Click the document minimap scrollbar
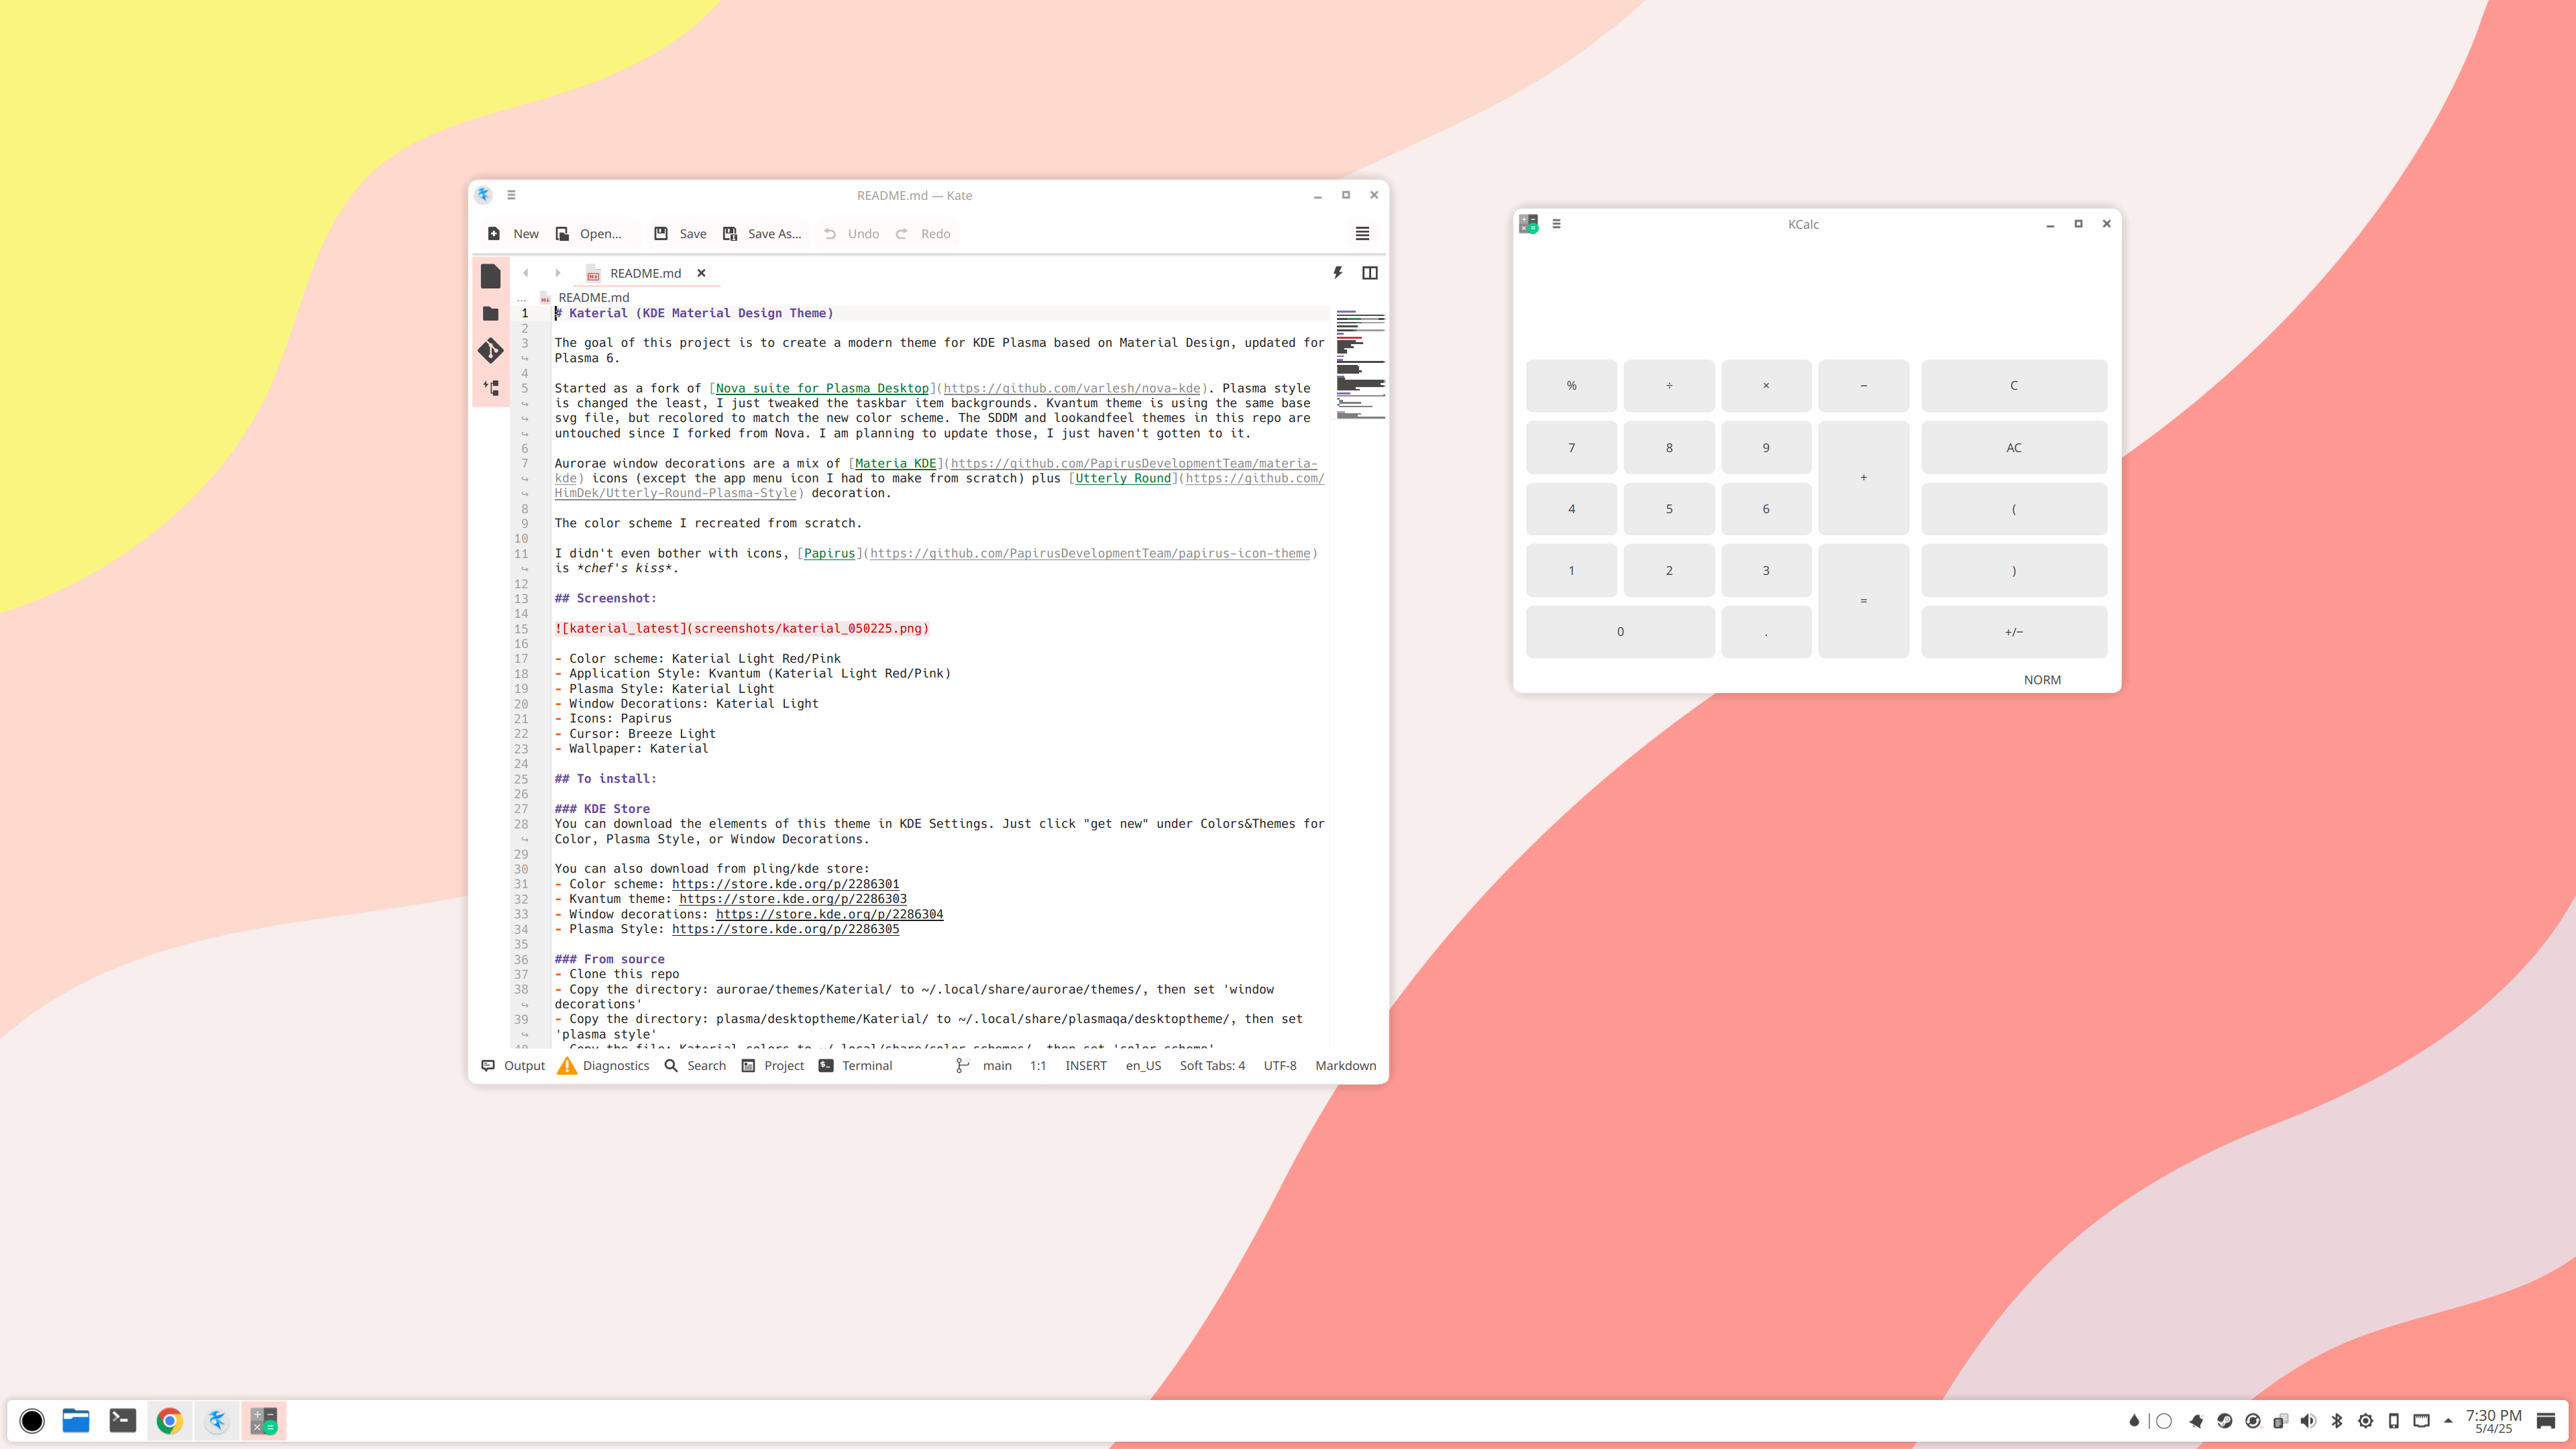2576x1449 pixels. click(1360, 365)
